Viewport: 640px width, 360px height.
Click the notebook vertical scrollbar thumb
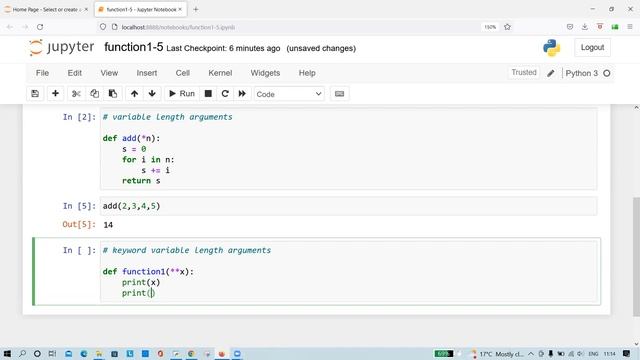(636, 256)
